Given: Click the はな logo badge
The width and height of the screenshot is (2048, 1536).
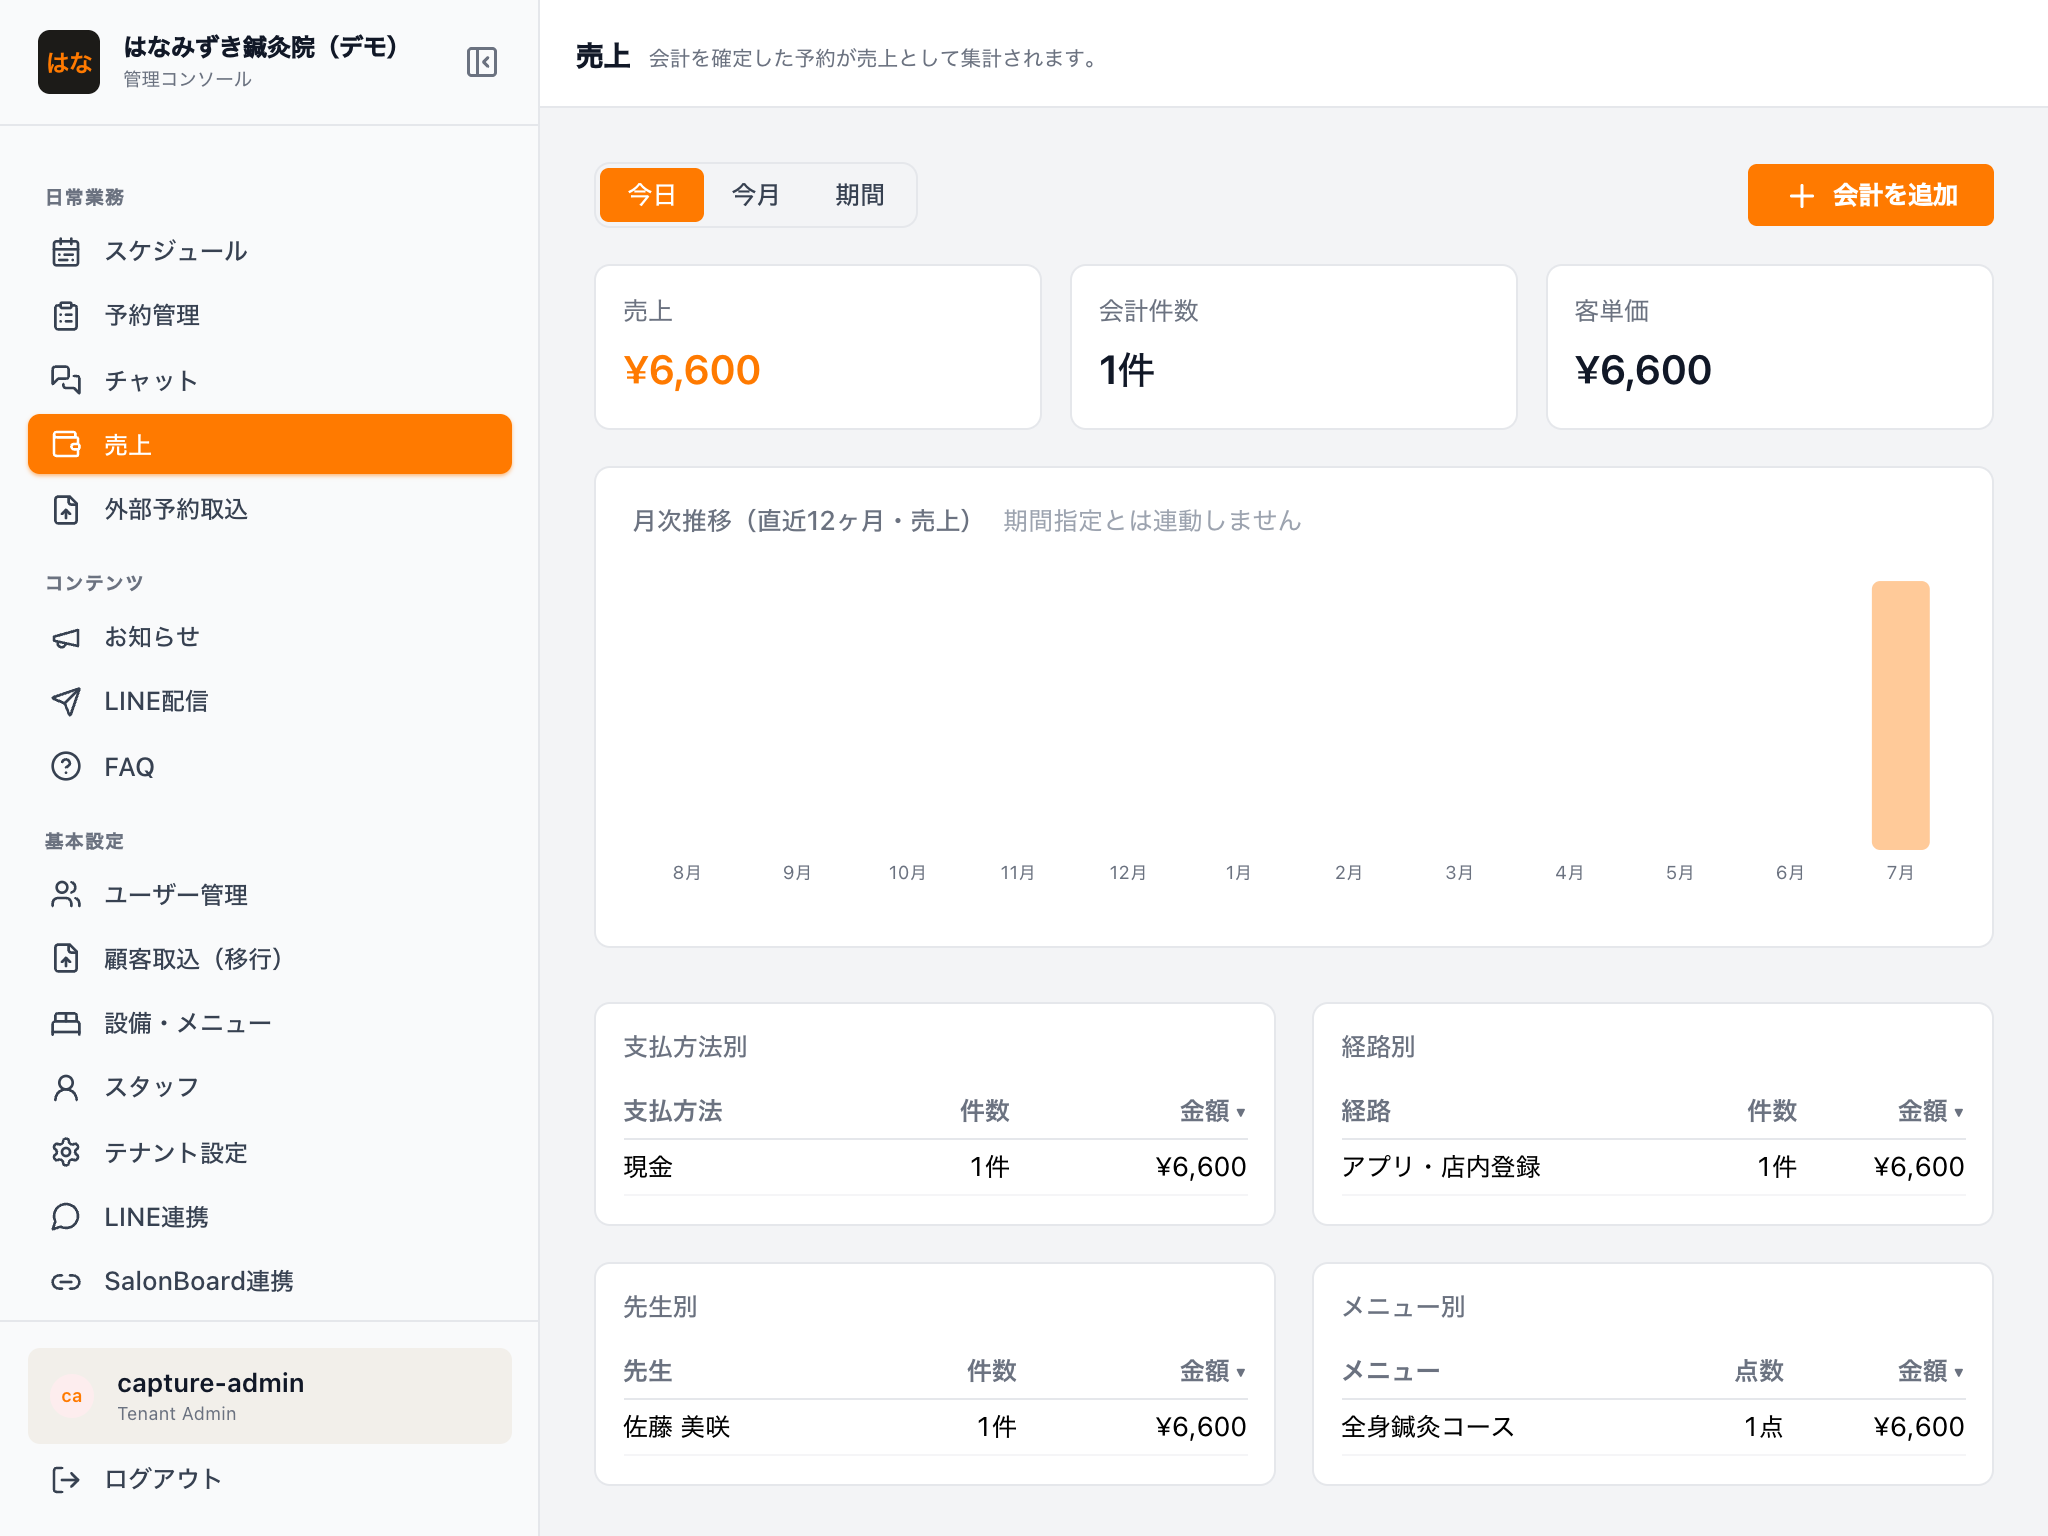Looking at the screenshot, I should pyautogui.click(x=69, y=62).
